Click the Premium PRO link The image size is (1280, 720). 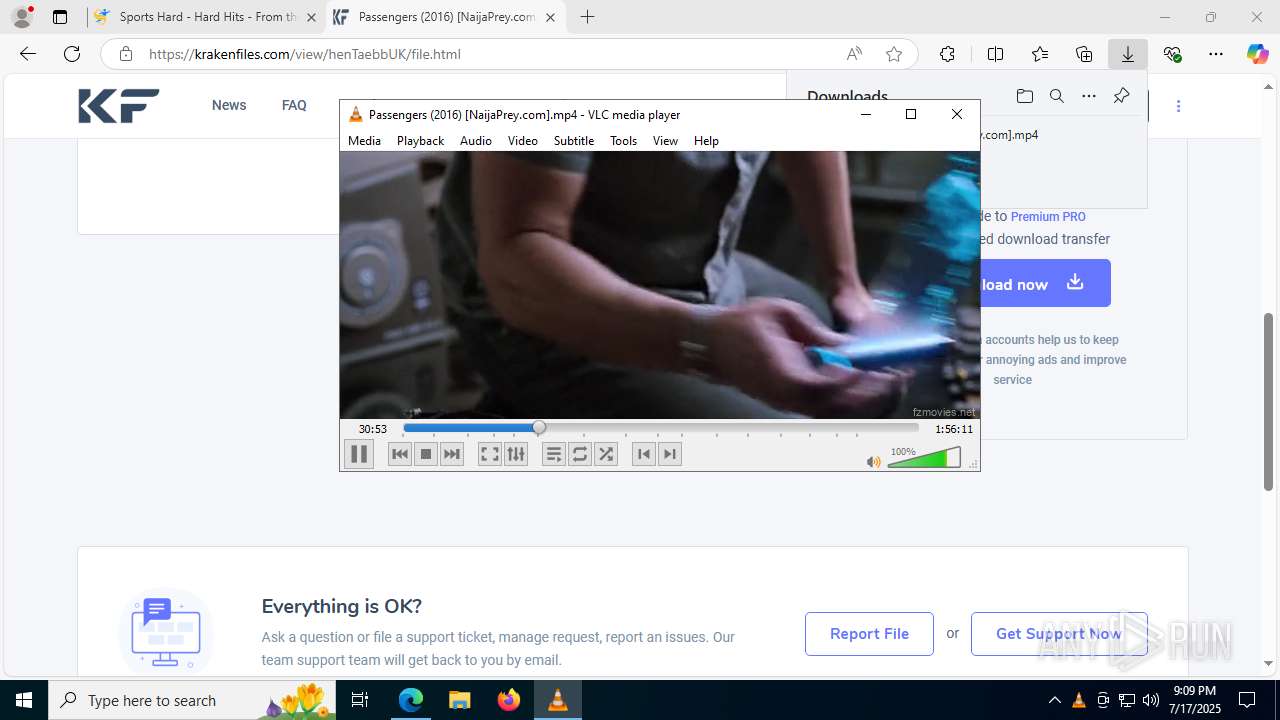click(1048, 216)
